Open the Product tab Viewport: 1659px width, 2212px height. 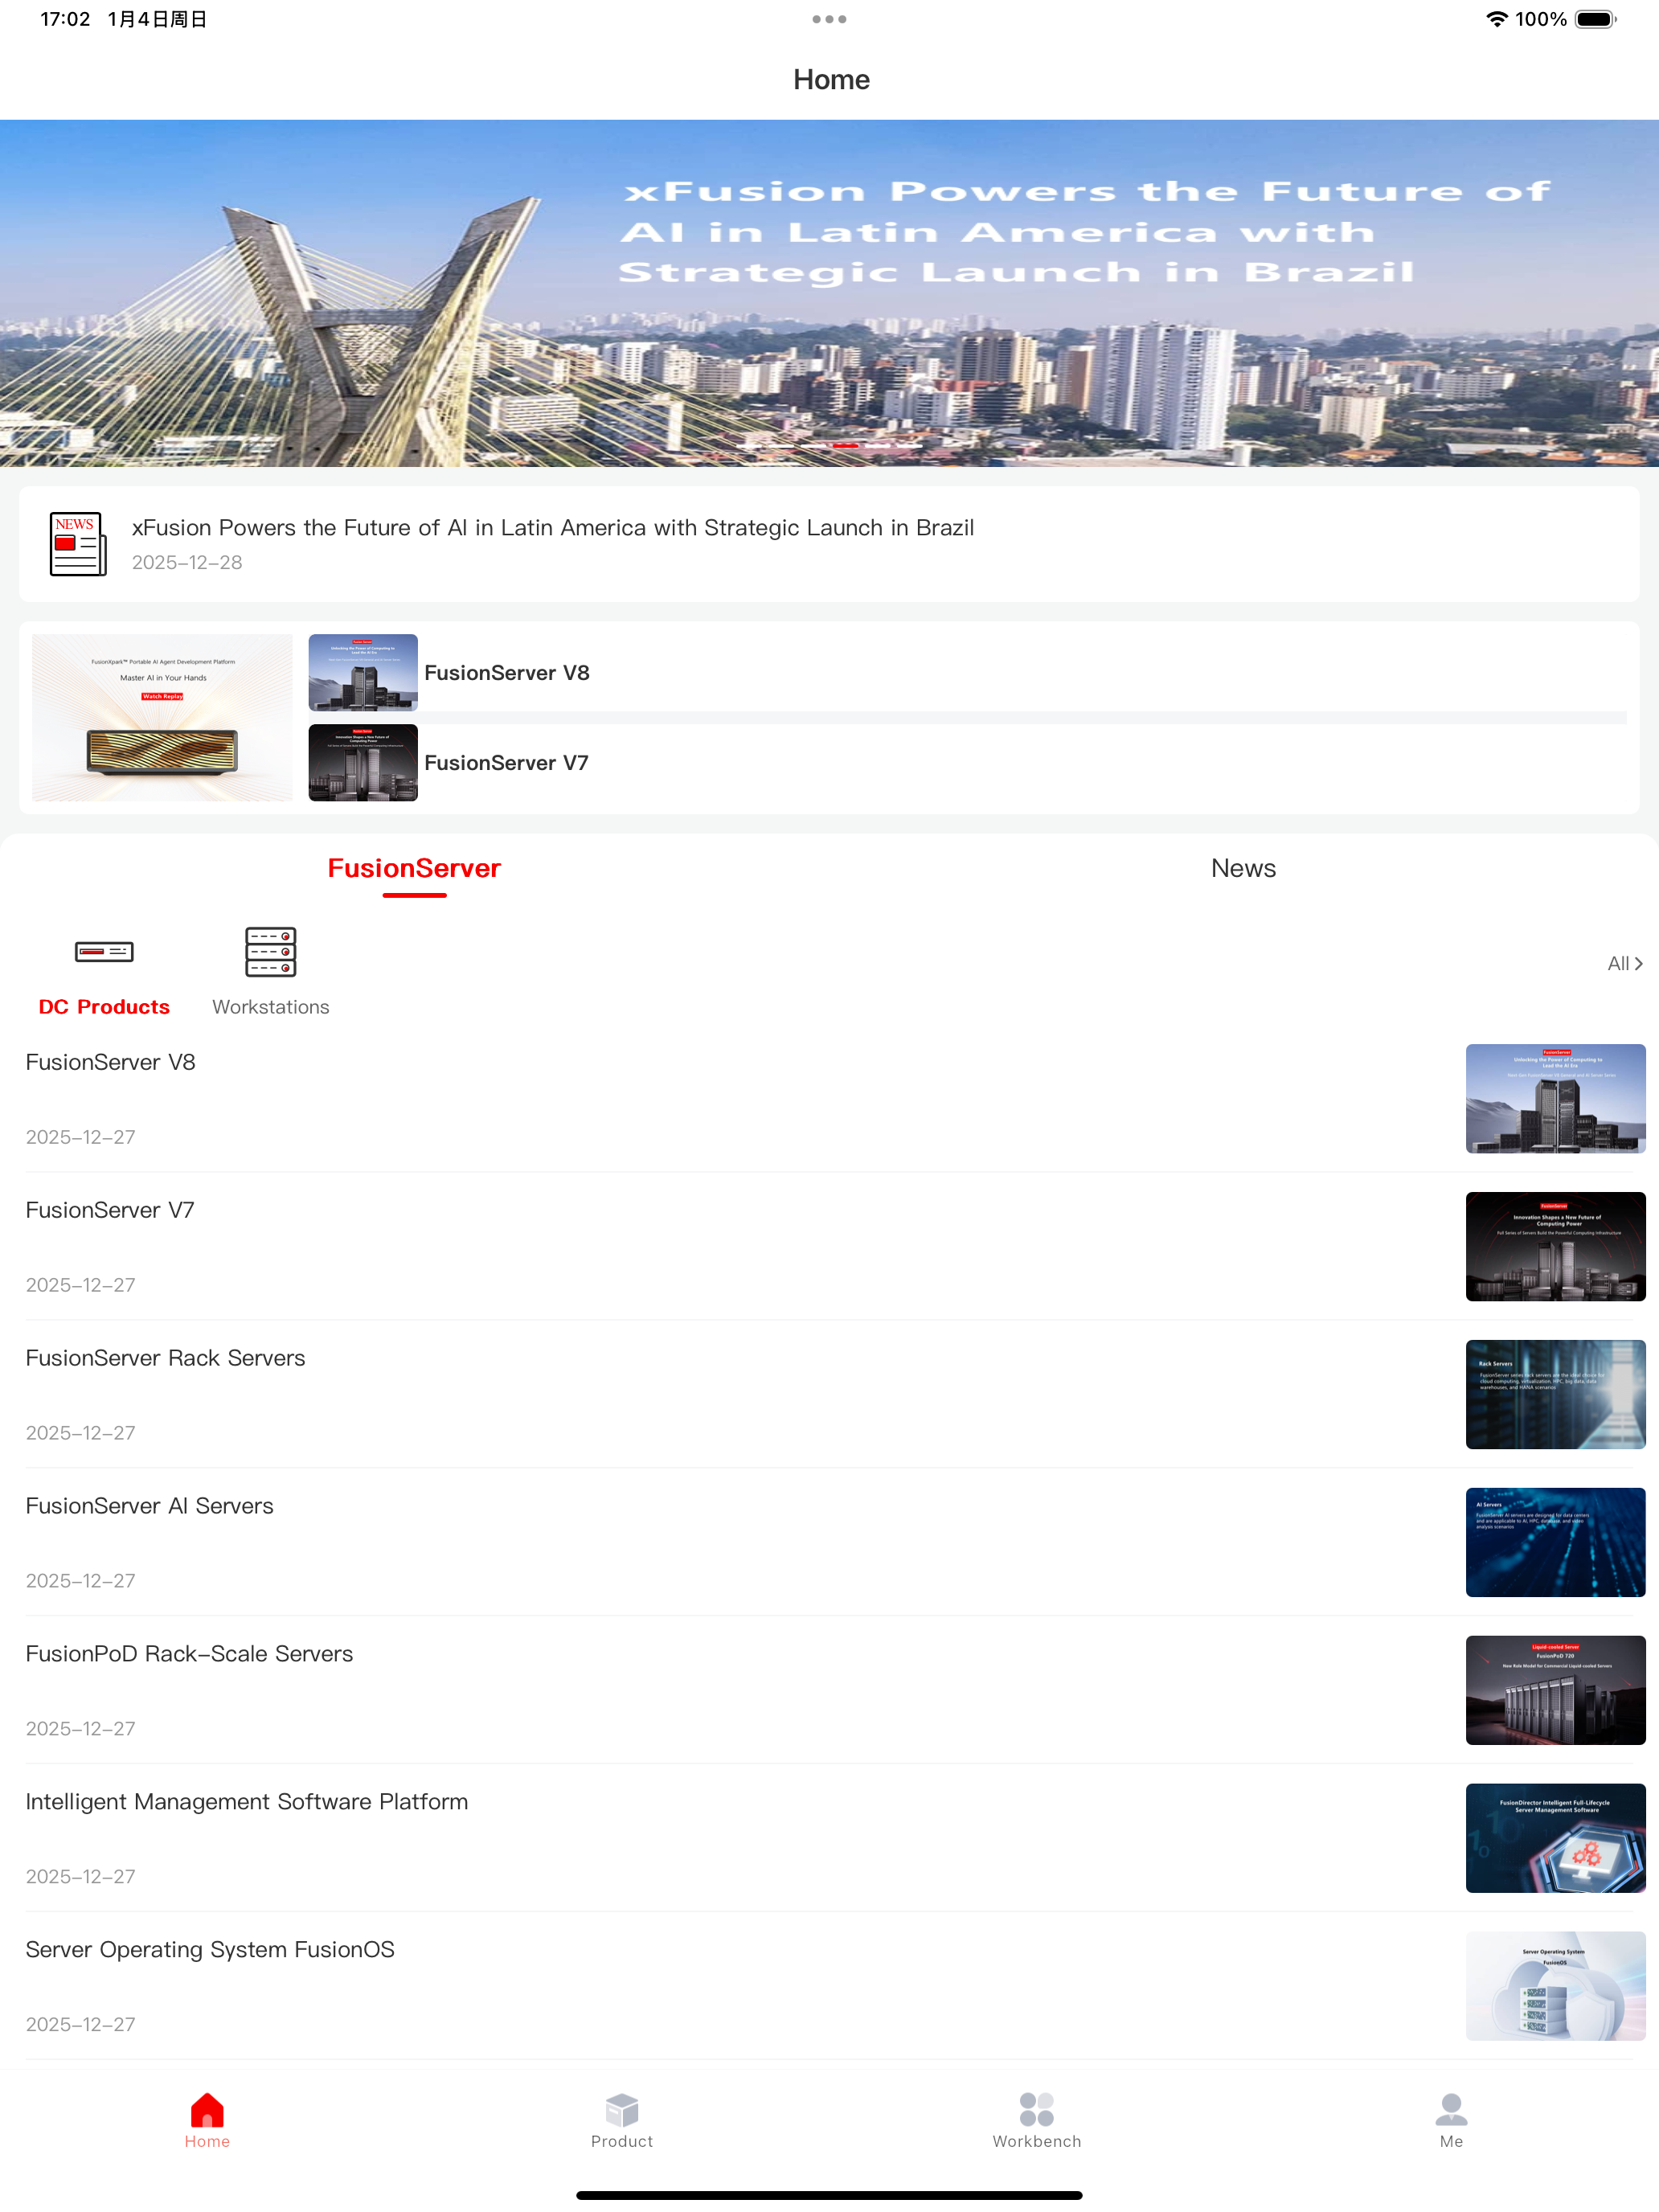click(621, 2120)
